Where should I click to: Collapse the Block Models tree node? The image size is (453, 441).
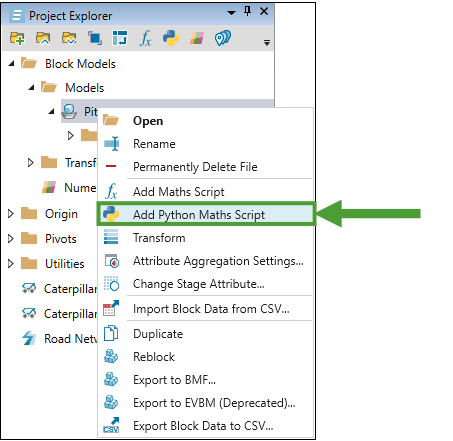pyautogui.click(x=12, y=63)
